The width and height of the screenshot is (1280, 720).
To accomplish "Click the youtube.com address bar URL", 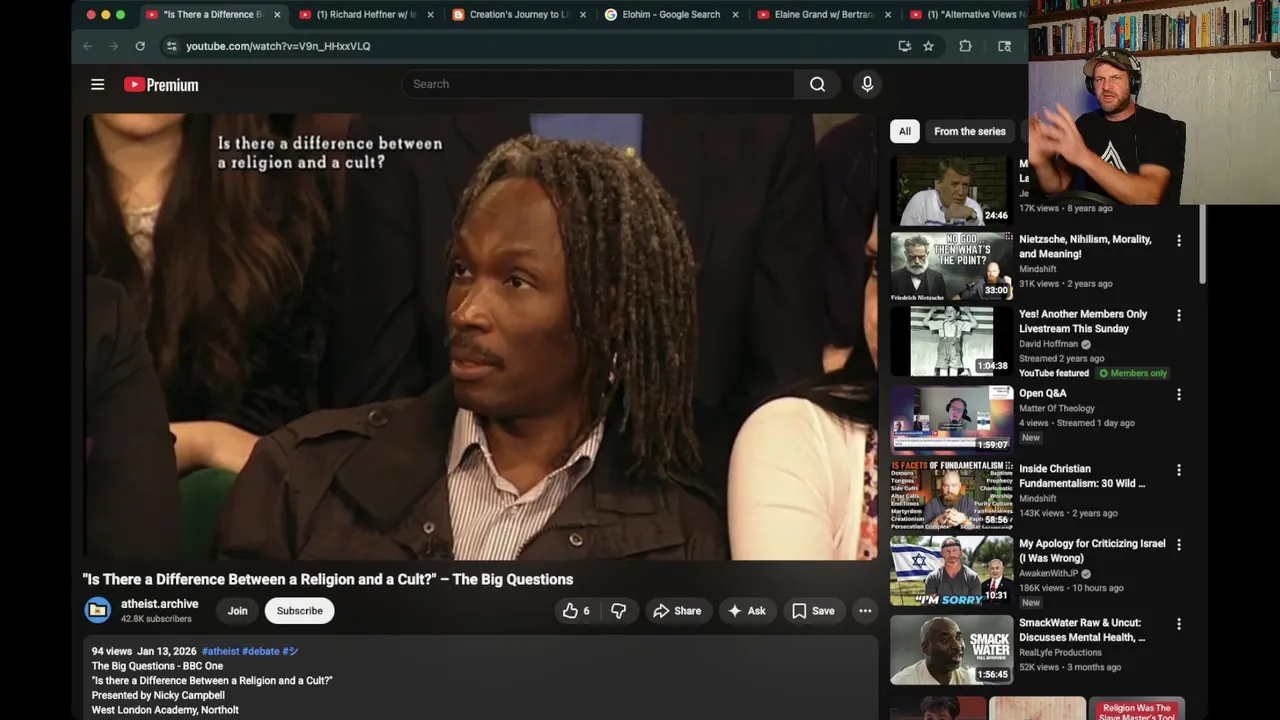I will click(x=278, y=46).
